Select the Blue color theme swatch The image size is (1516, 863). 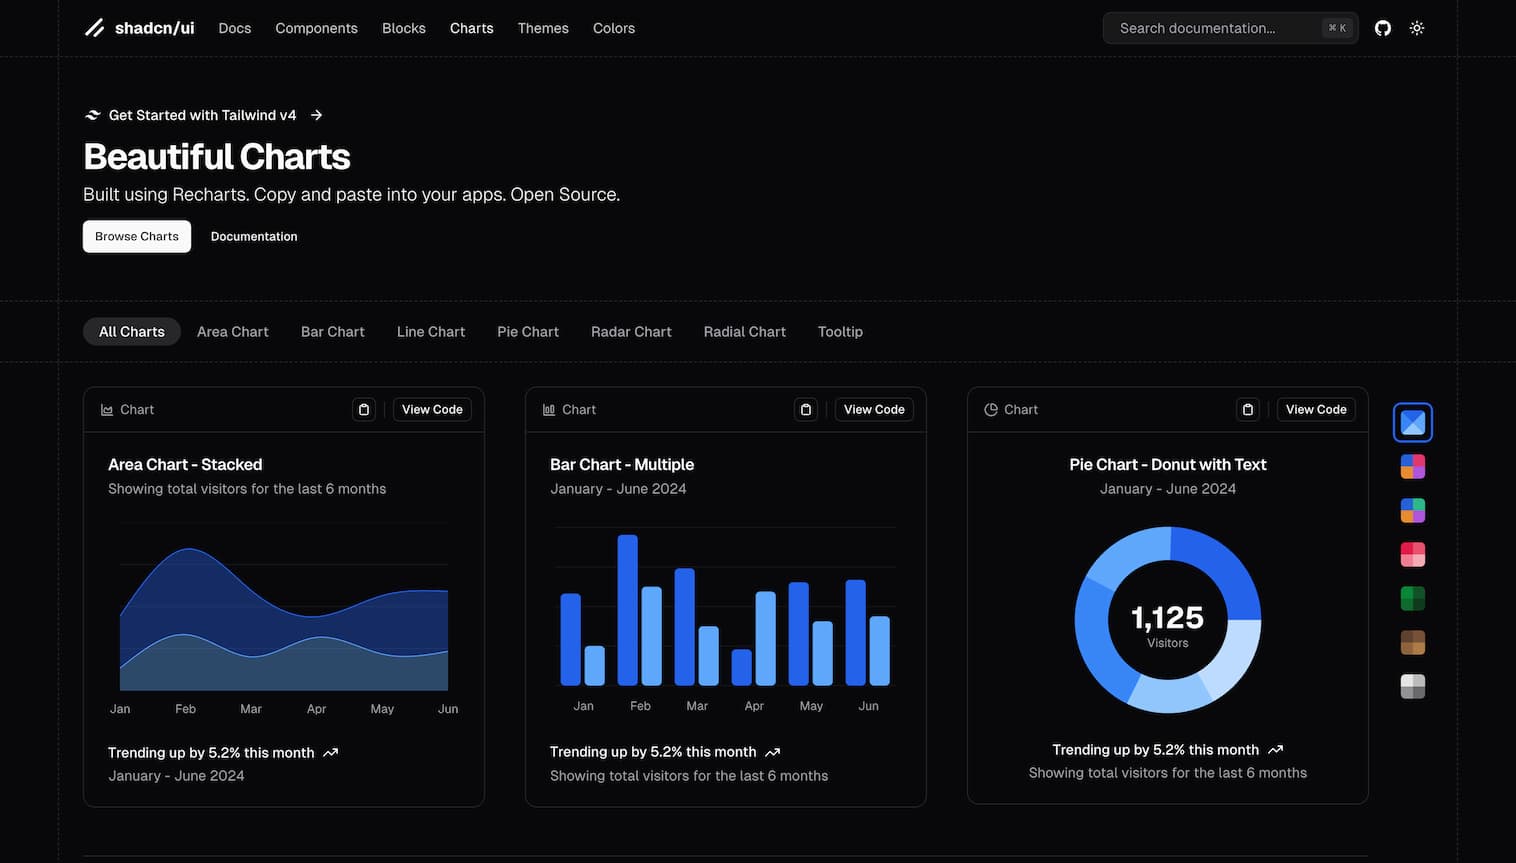click(x=1412, y=421)
